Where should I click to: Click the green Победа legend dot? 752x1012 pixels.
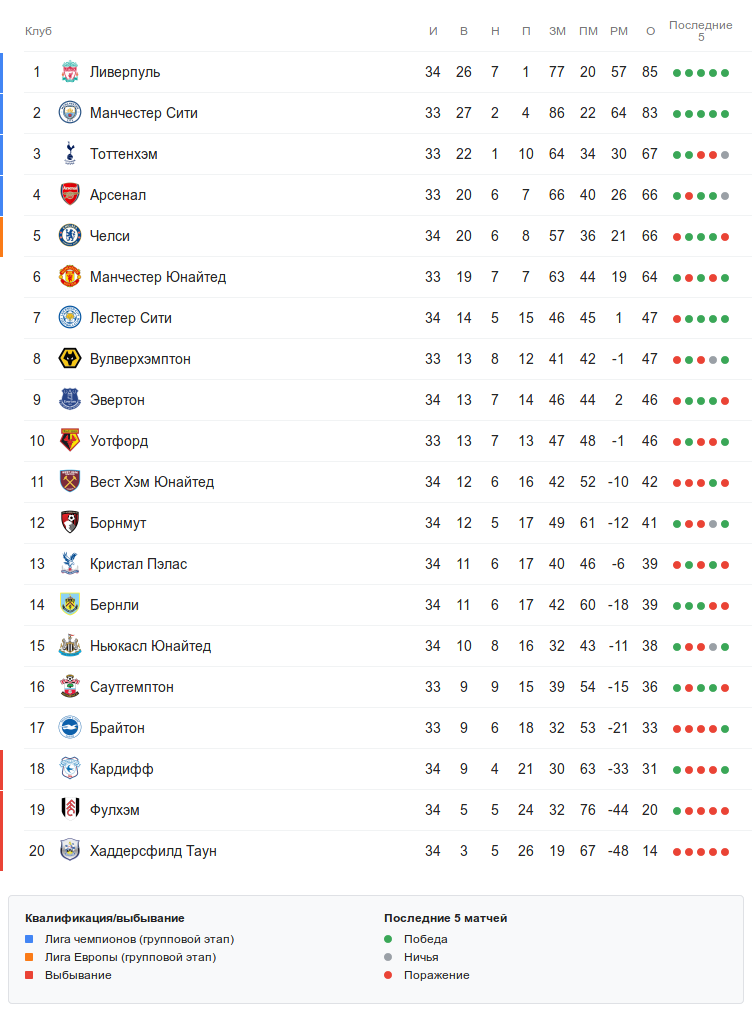[x=388, y=939]
